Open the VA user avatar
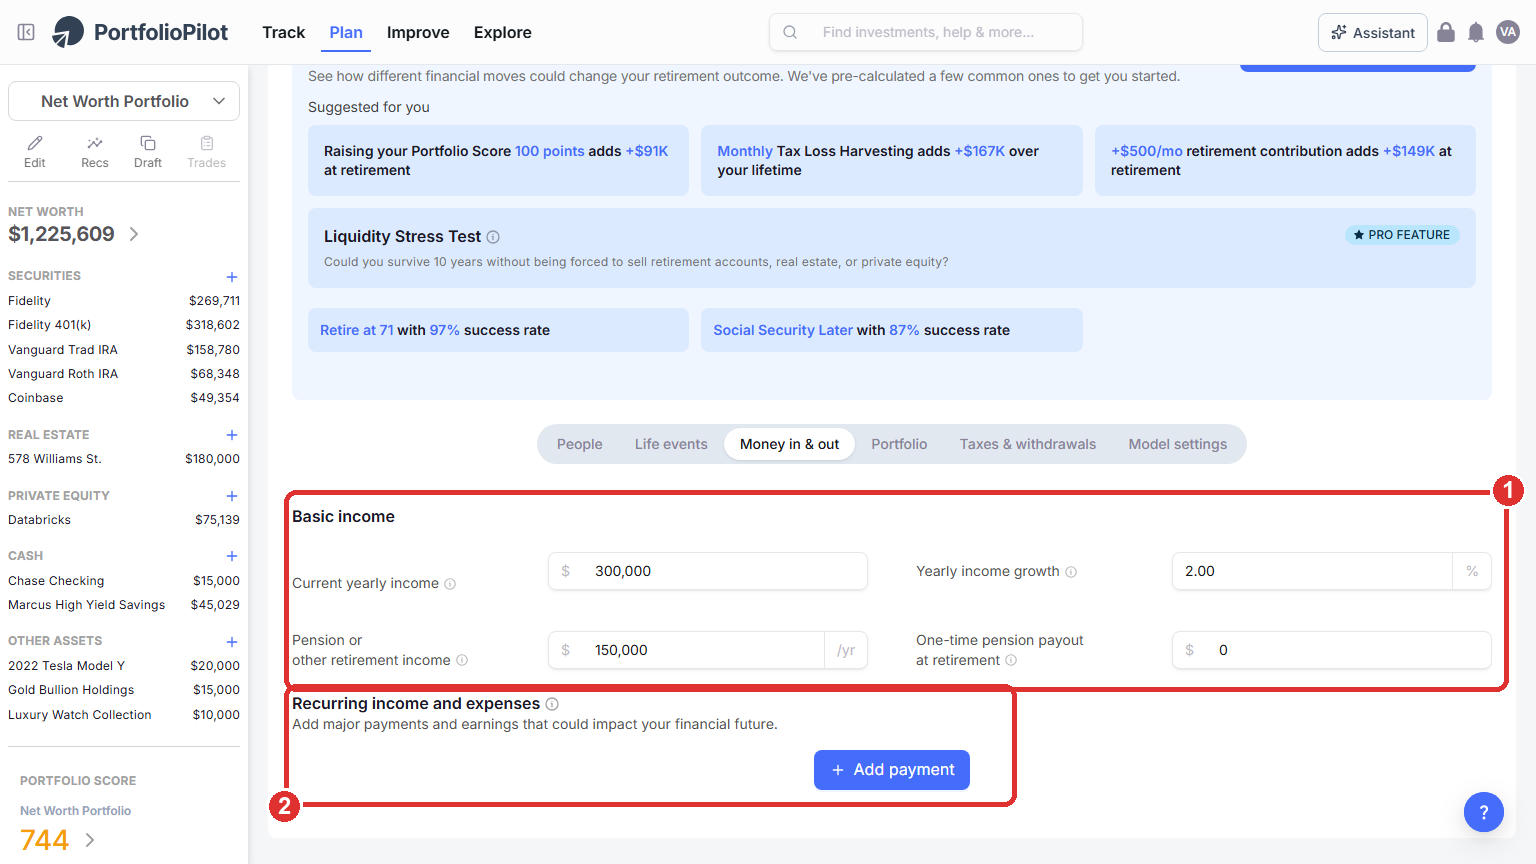Screen dimensions: 1536x864 pos(1508,32)
